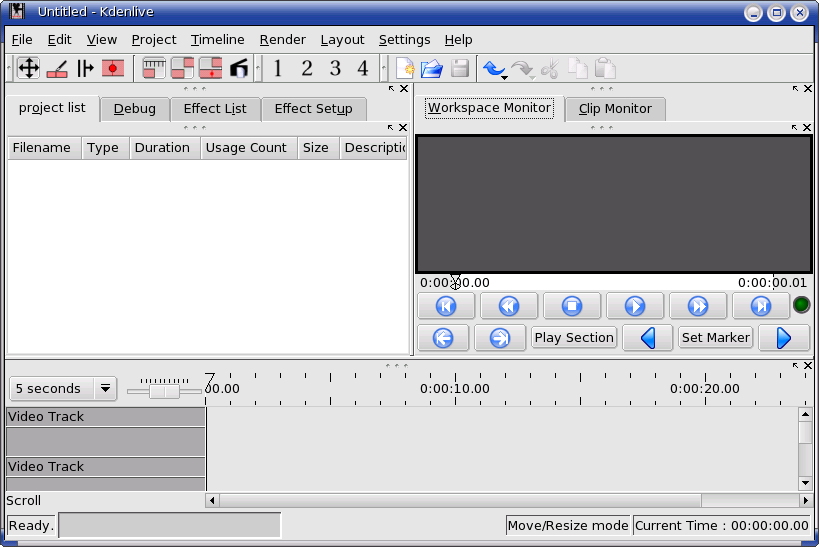The image size is (819, 547).
Task: Switch to layout 3 in toolbar
Action: click(335, 68)
